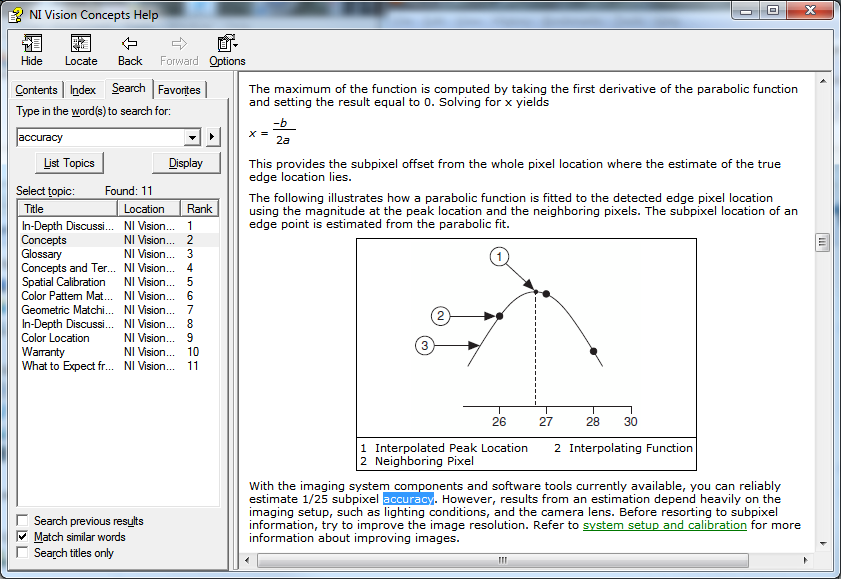Click the vertical scrollbar up arrow

pyautogui.click(x=822, y=81)
